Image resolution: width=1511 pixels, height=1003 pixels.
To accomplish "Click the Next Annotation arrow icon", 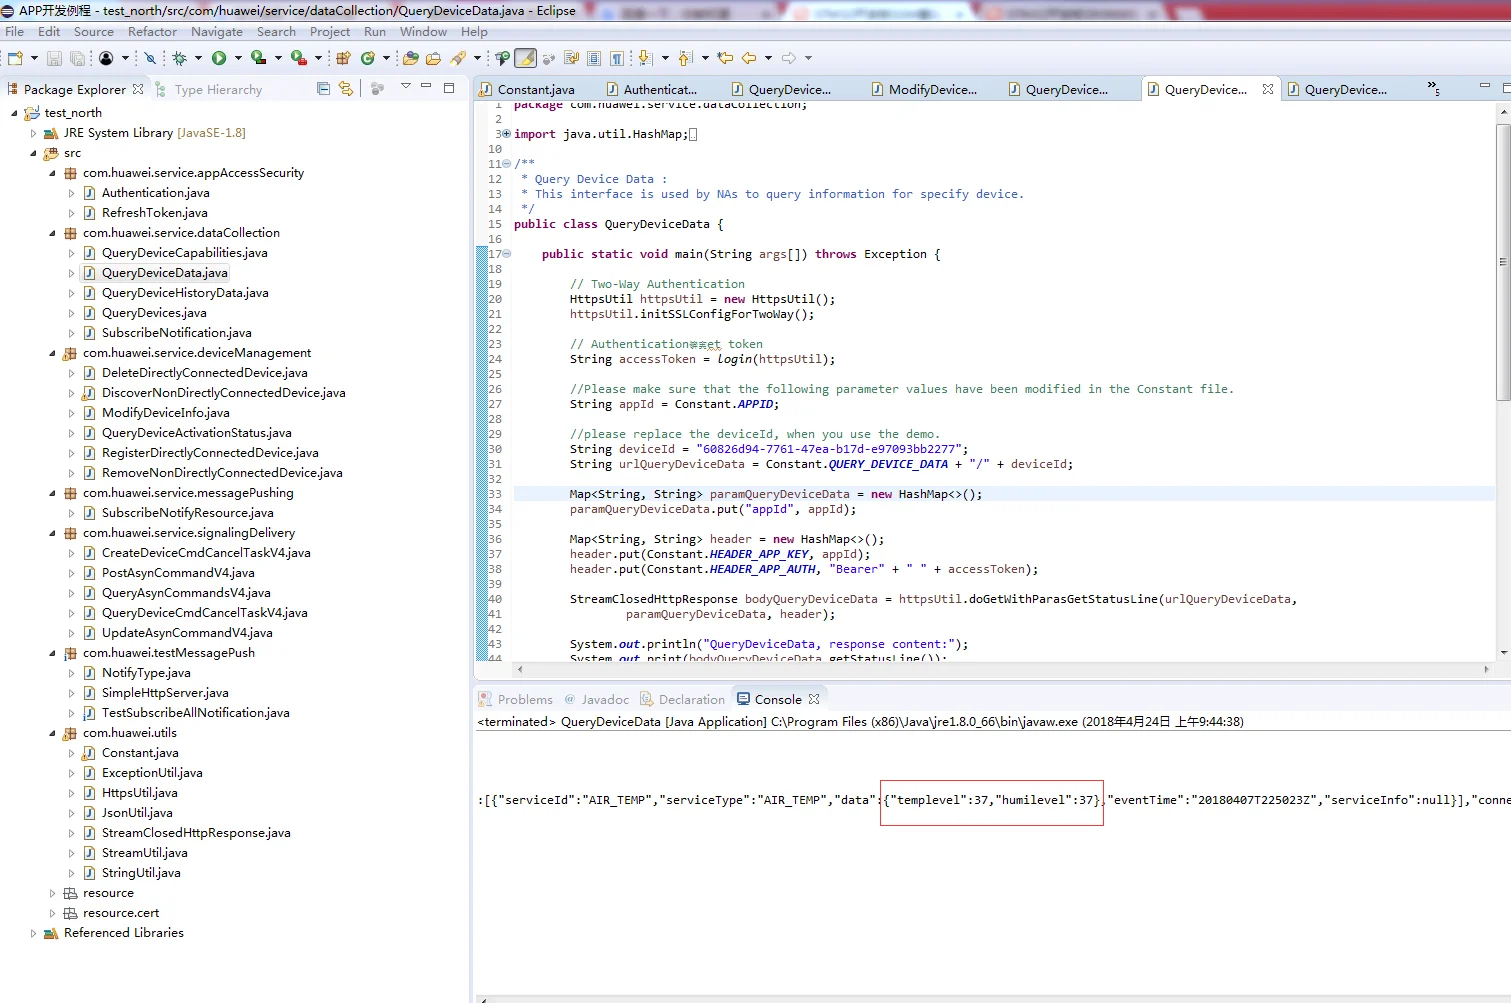I will pos(645,58).
